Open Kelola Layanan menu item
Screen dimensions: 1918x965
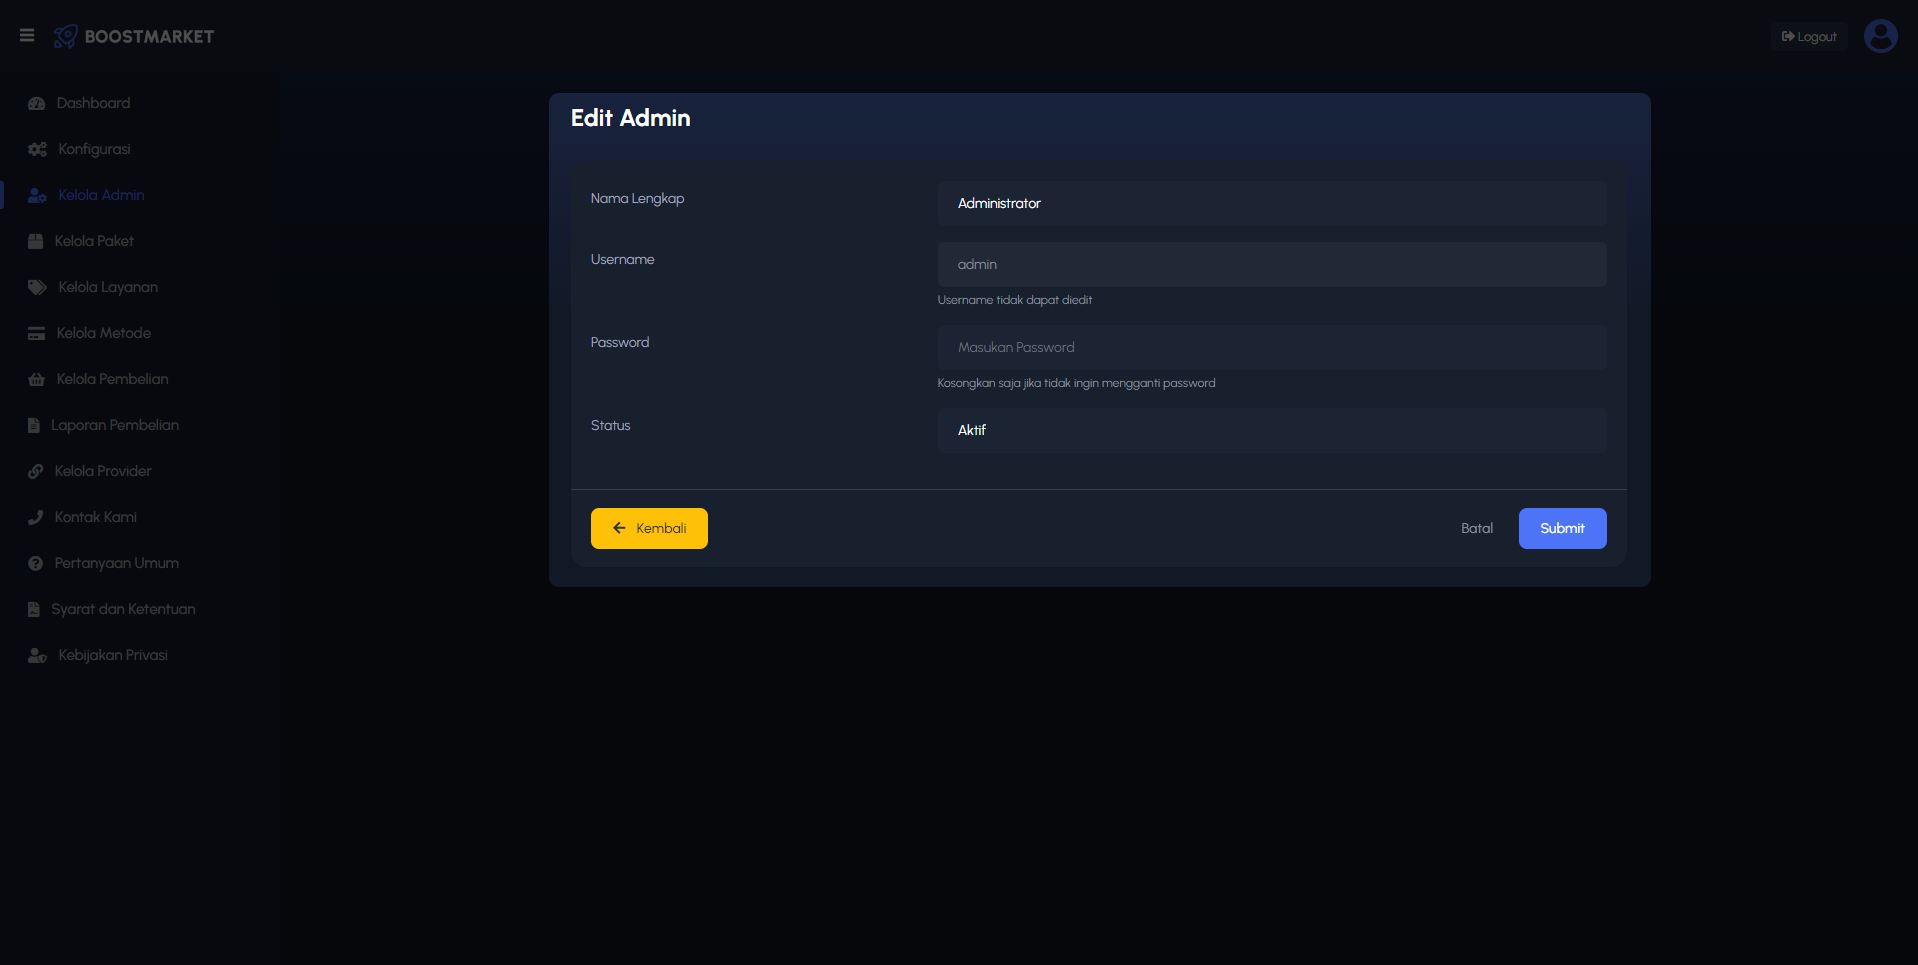tap(108, 287)
